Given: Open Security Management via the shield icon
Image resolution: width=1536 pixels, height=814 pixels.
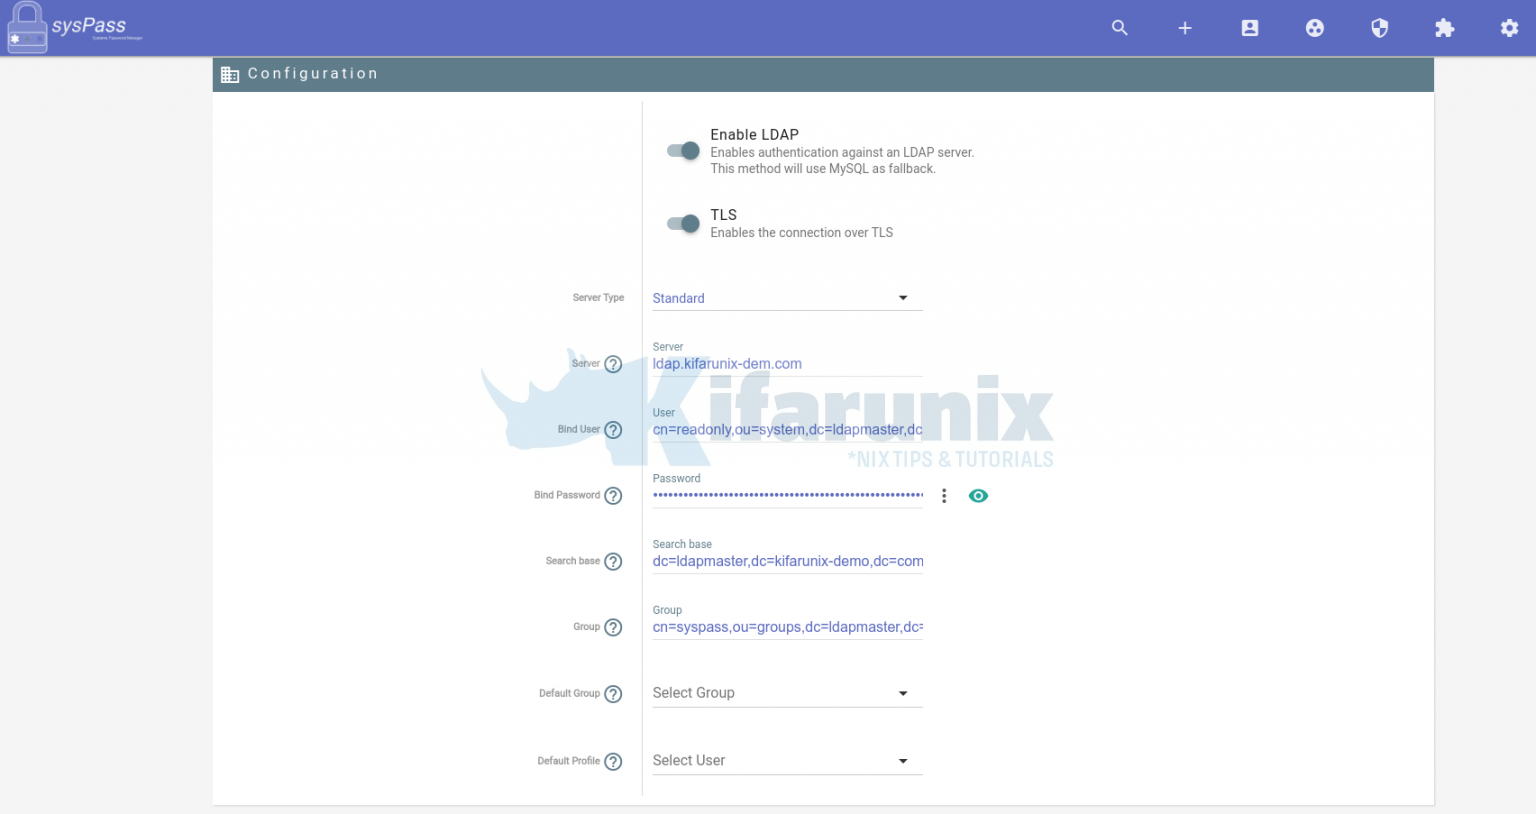Looking at the screenshot, I should (1379, 28).
